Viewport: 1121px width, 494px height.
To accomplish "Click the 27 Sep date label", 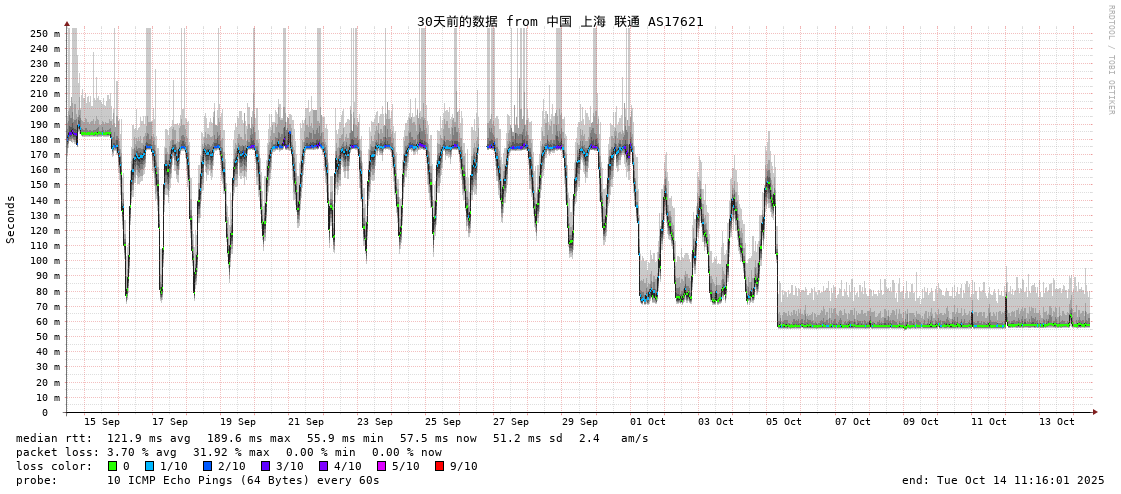I will point(511,422).
